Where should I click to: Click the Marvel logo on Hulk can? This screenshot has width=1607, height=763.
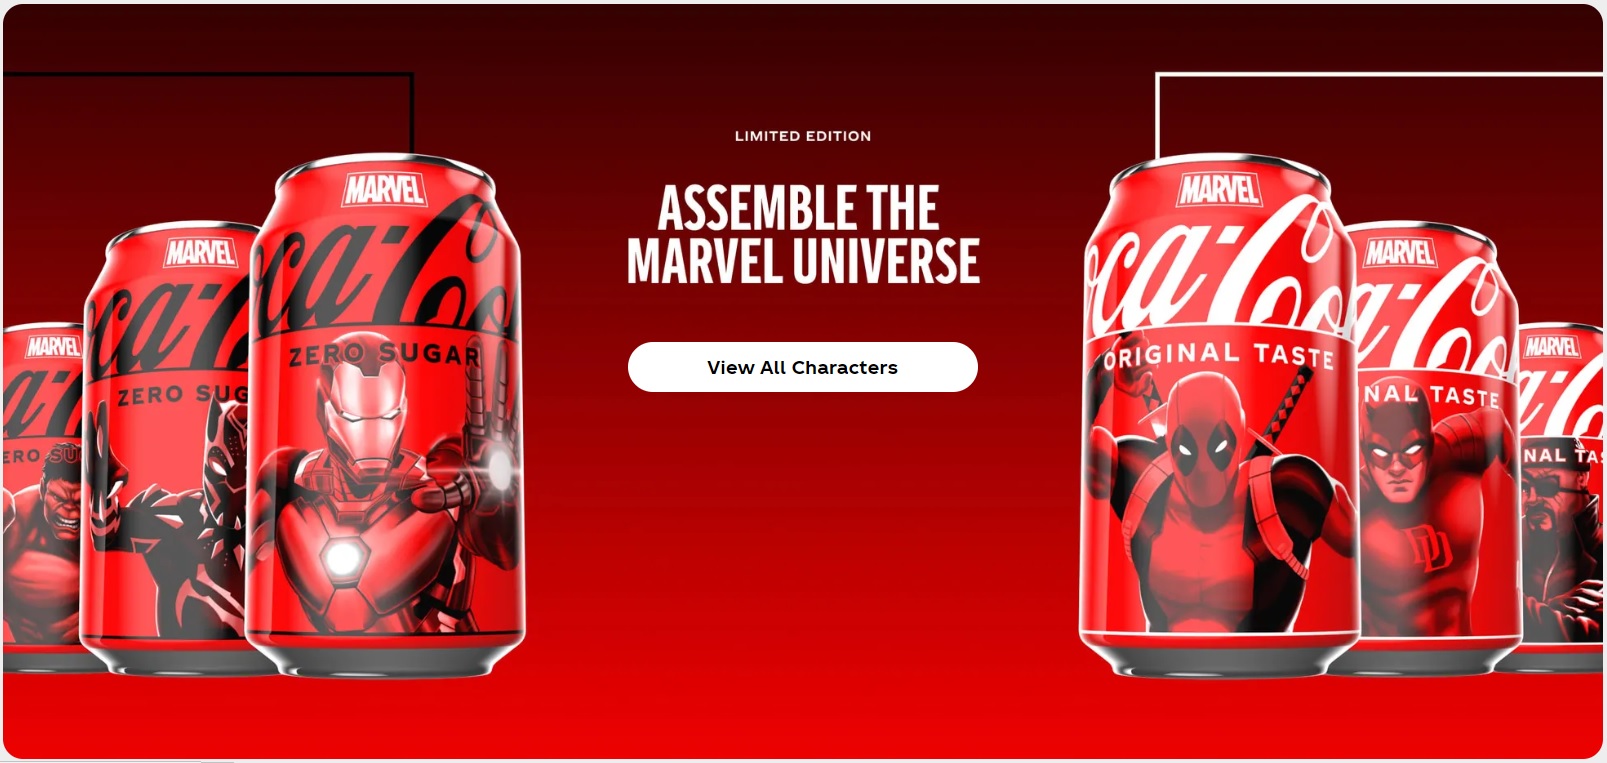click(53, 346)
